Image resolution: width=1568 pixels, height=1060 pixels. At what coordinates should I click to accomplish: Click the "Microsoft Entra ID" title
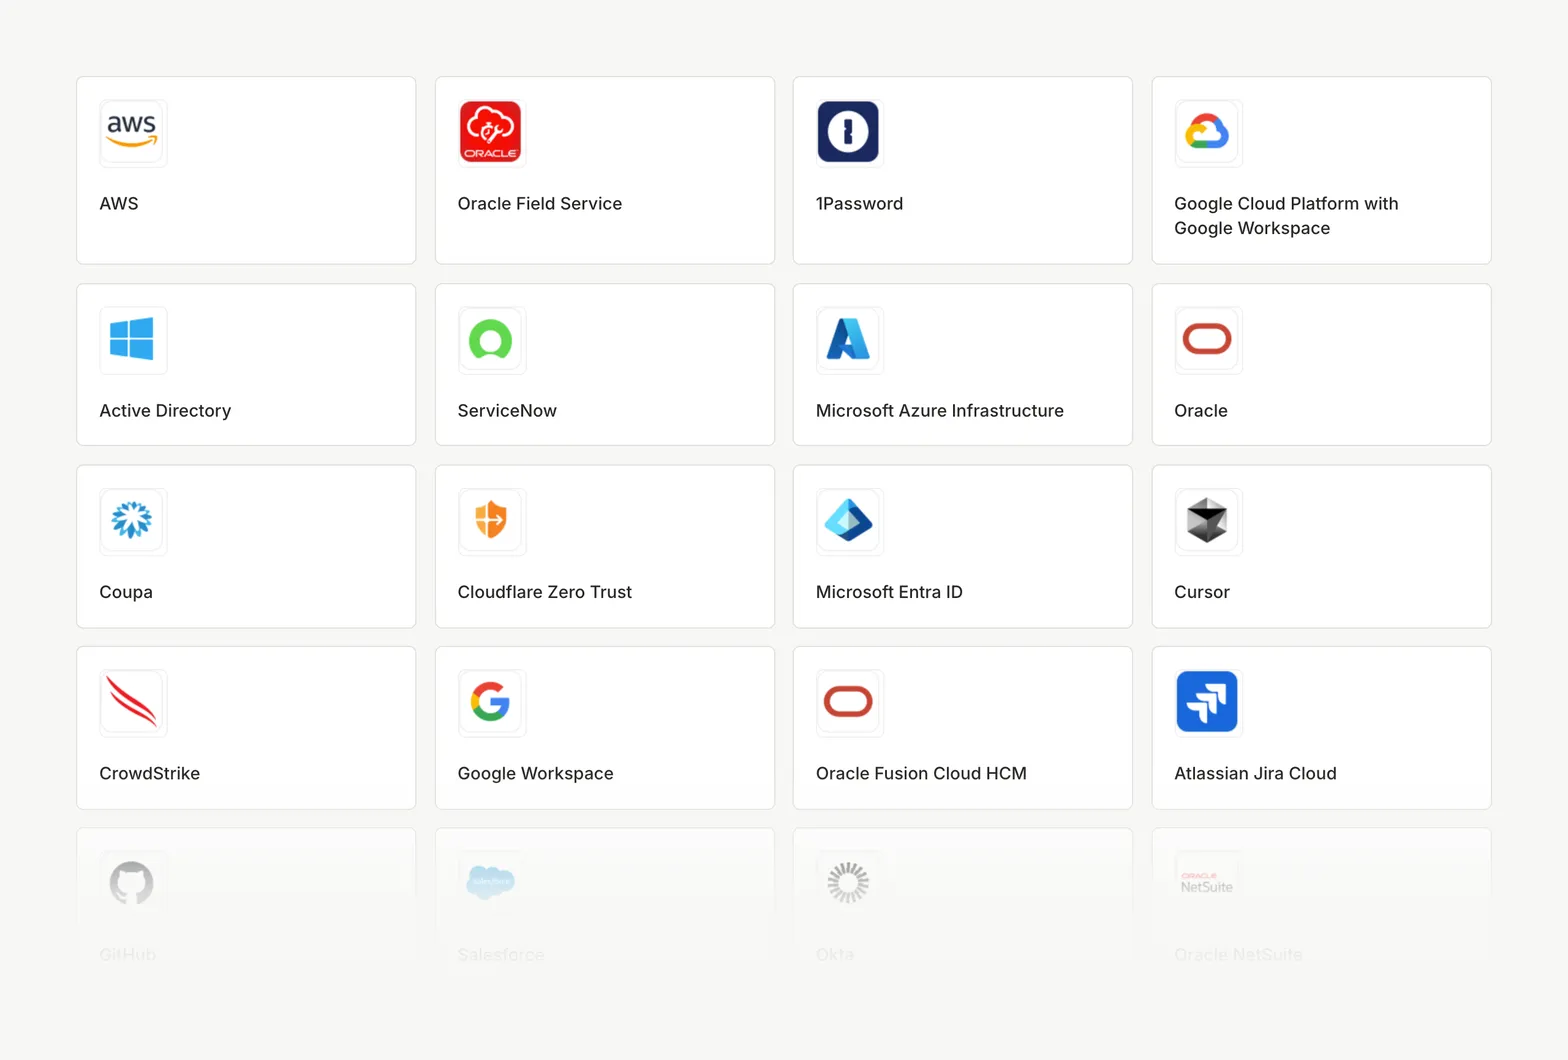[889, 592]
